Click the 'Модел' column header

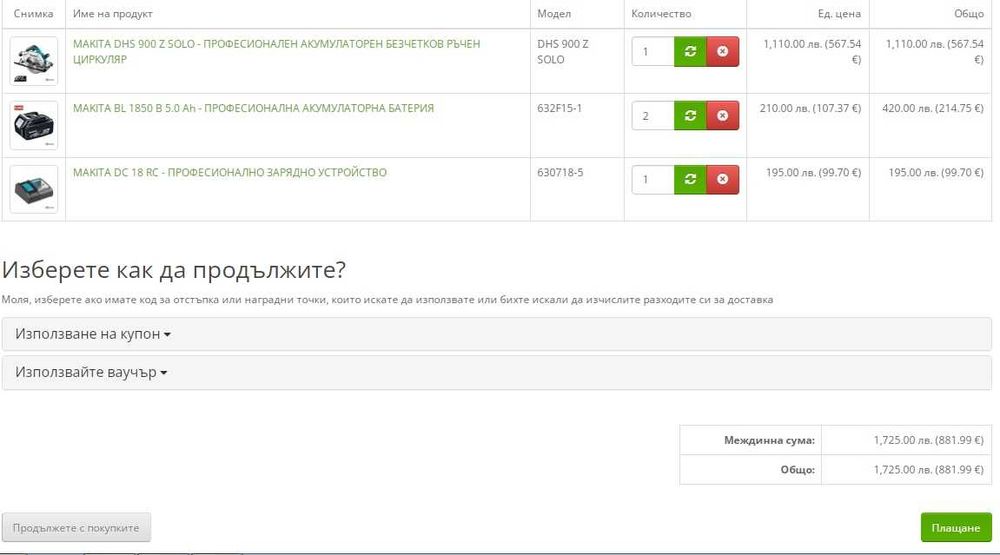tap(554, 13)
